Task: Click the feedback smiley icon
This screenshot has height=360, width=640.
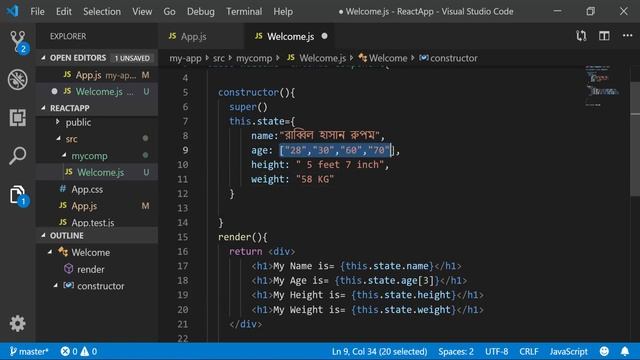Action: pyautogui.click(x=604, y=351)
